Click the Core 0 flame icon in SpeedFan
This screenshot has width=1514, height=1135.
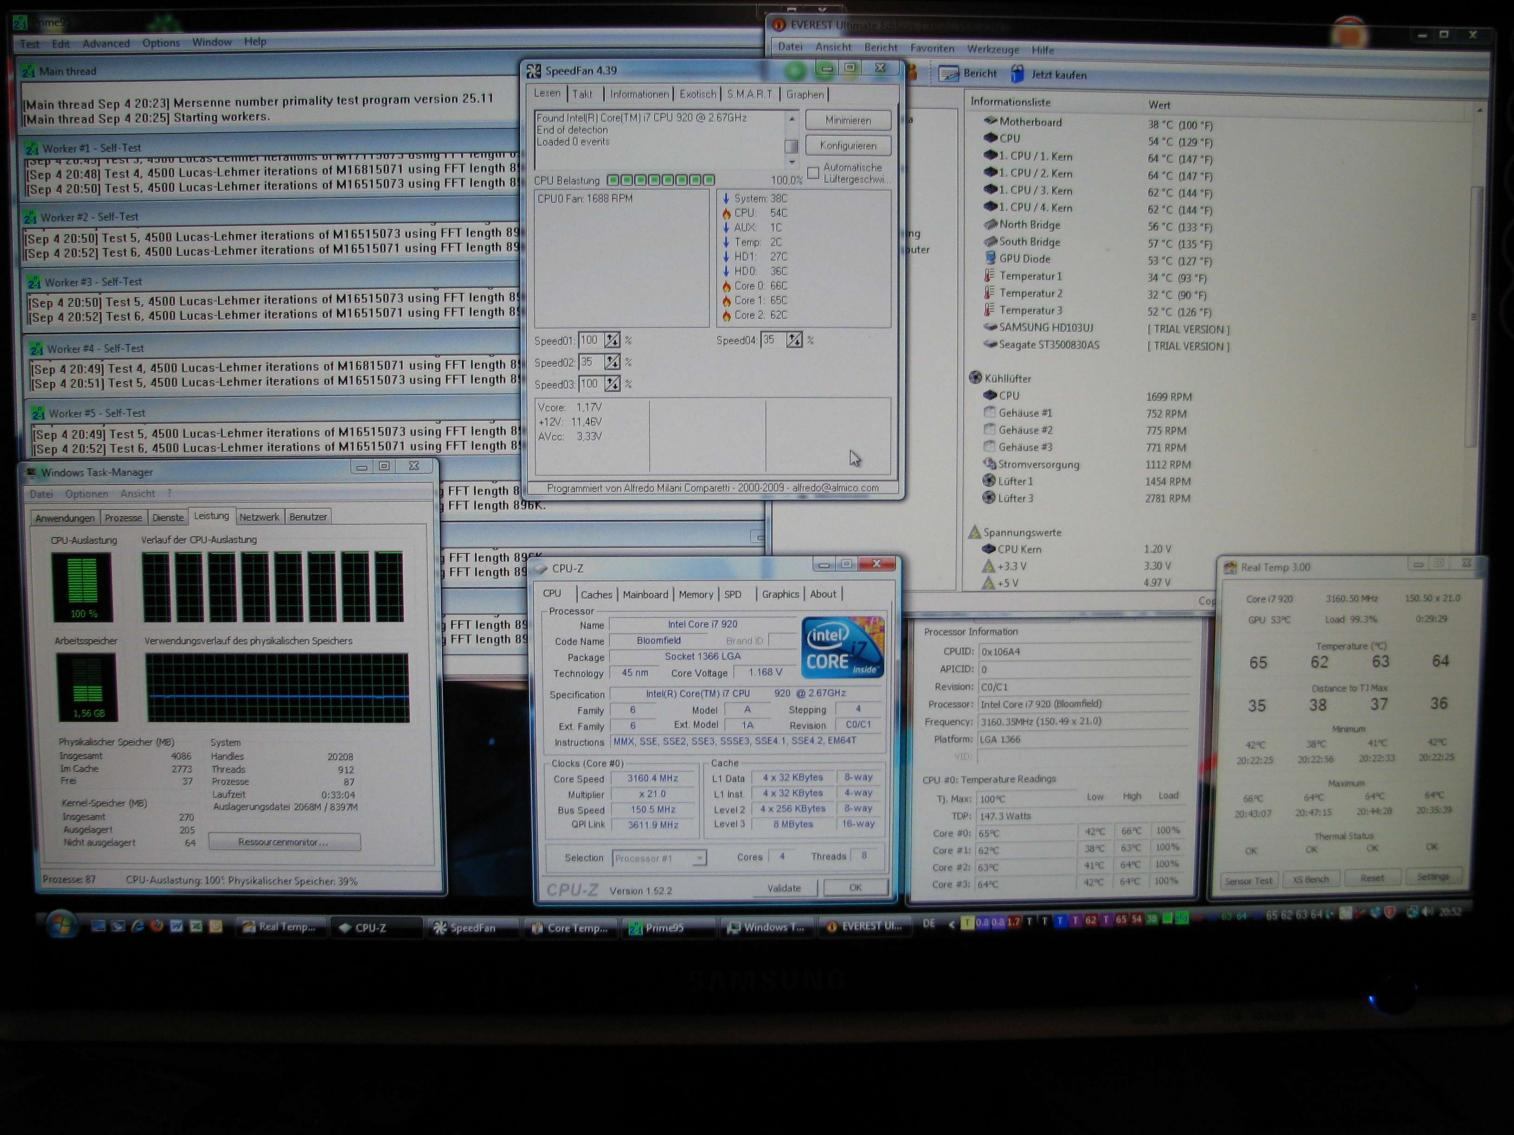point(726,286)
